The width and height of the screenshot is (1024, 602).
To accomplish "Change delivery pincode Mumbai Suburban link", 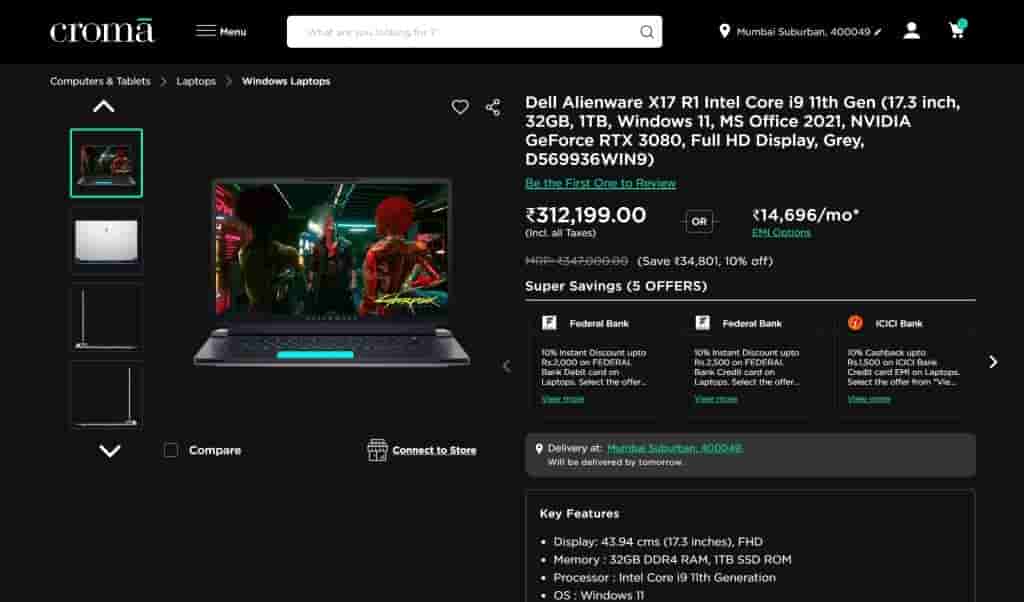I will coord(675,448).
